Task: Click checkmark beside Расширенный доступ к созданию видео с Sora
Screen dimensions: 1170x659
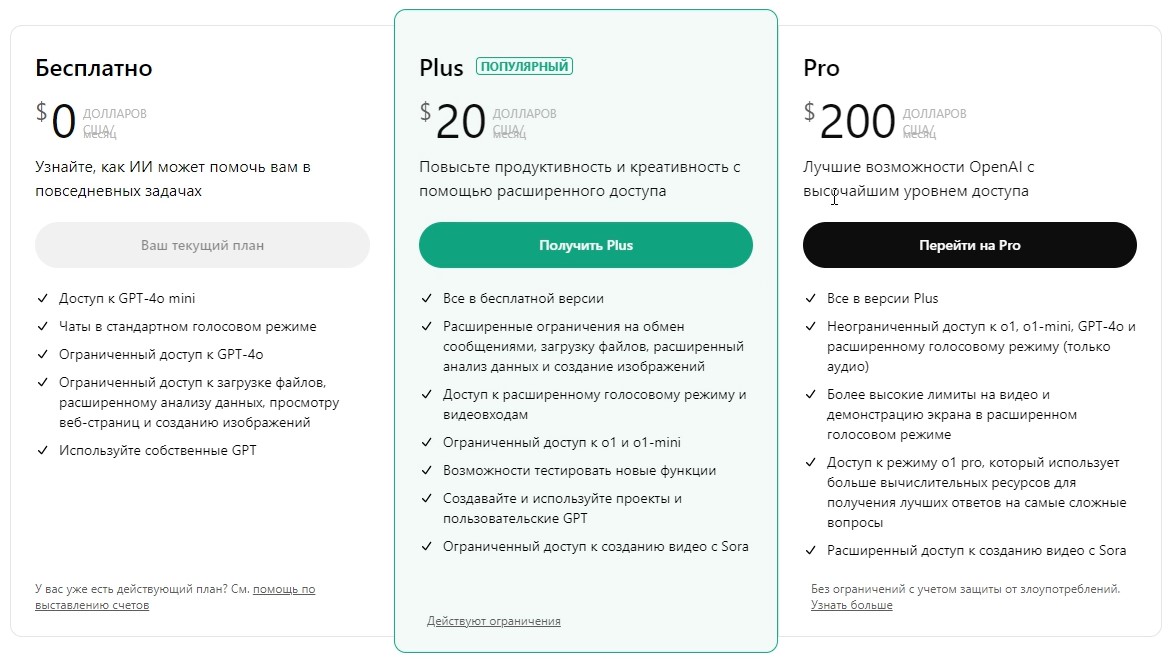Action: click(x=811, y=550)
